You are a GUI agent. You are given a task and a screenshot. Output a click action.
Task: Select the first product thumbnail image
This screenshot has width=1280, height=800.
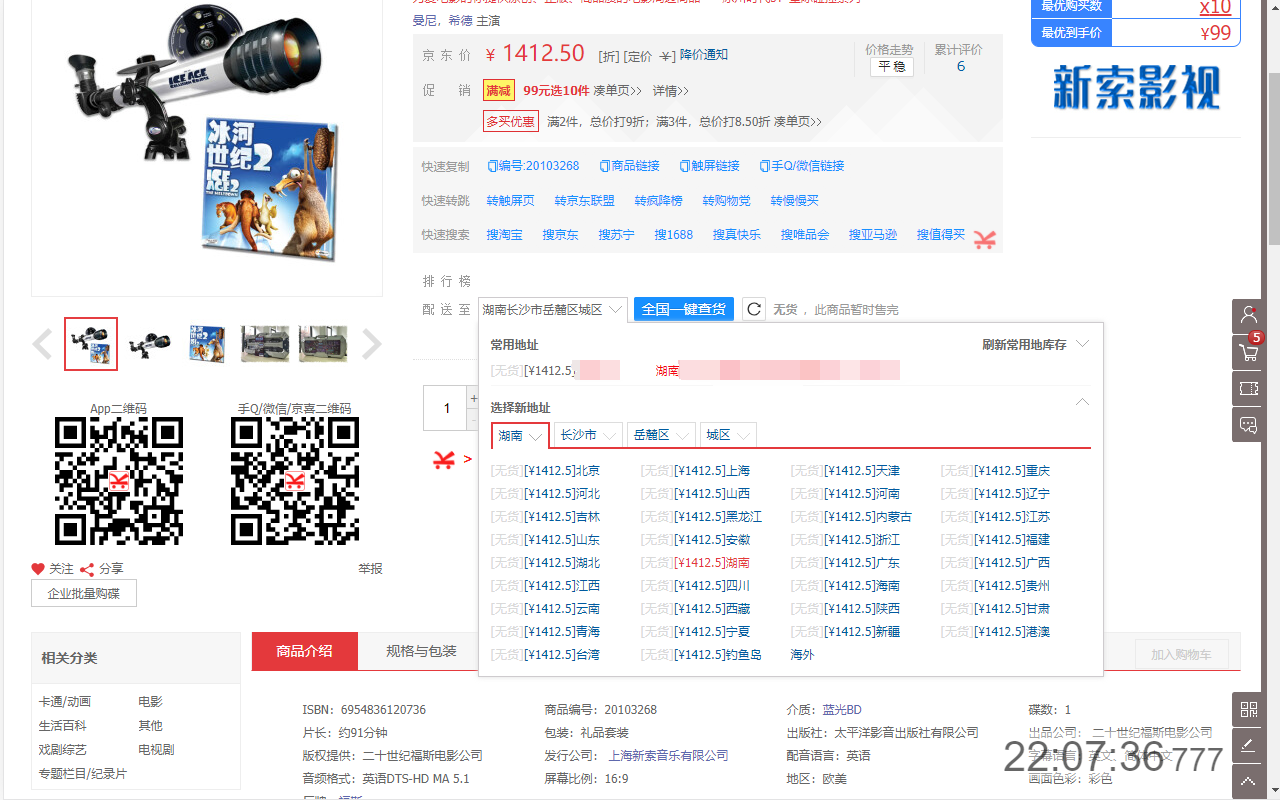point(90,343)
